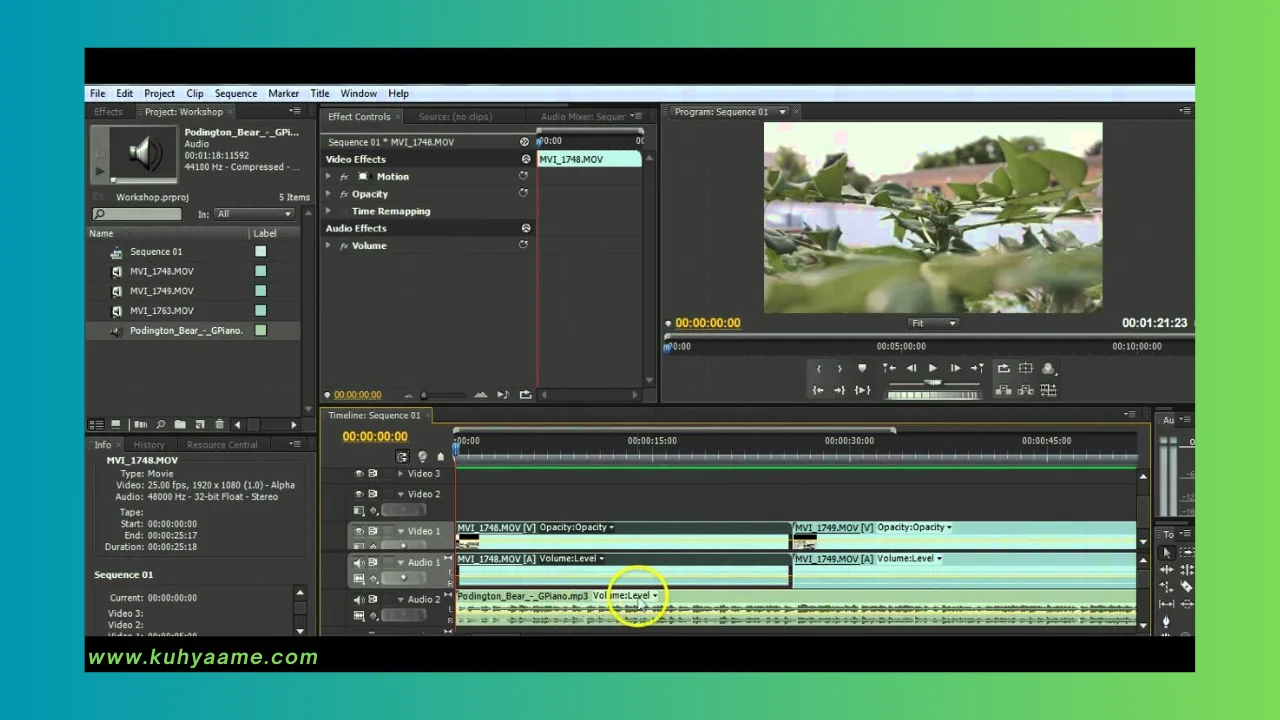The image size is (1280, 720).
Task: Switch Project panel to List View
Action: coord(97,425)
